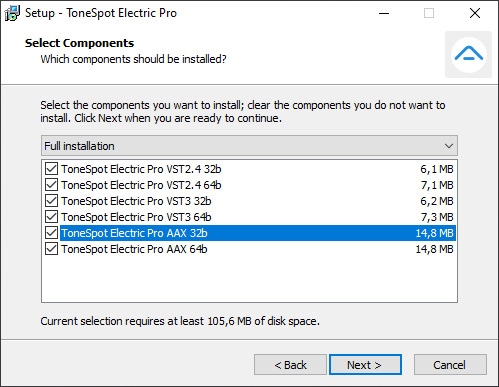Click the dropdown chevron arrow for installation type
Screen dimensions: 499x387
[x=449, y=146]
